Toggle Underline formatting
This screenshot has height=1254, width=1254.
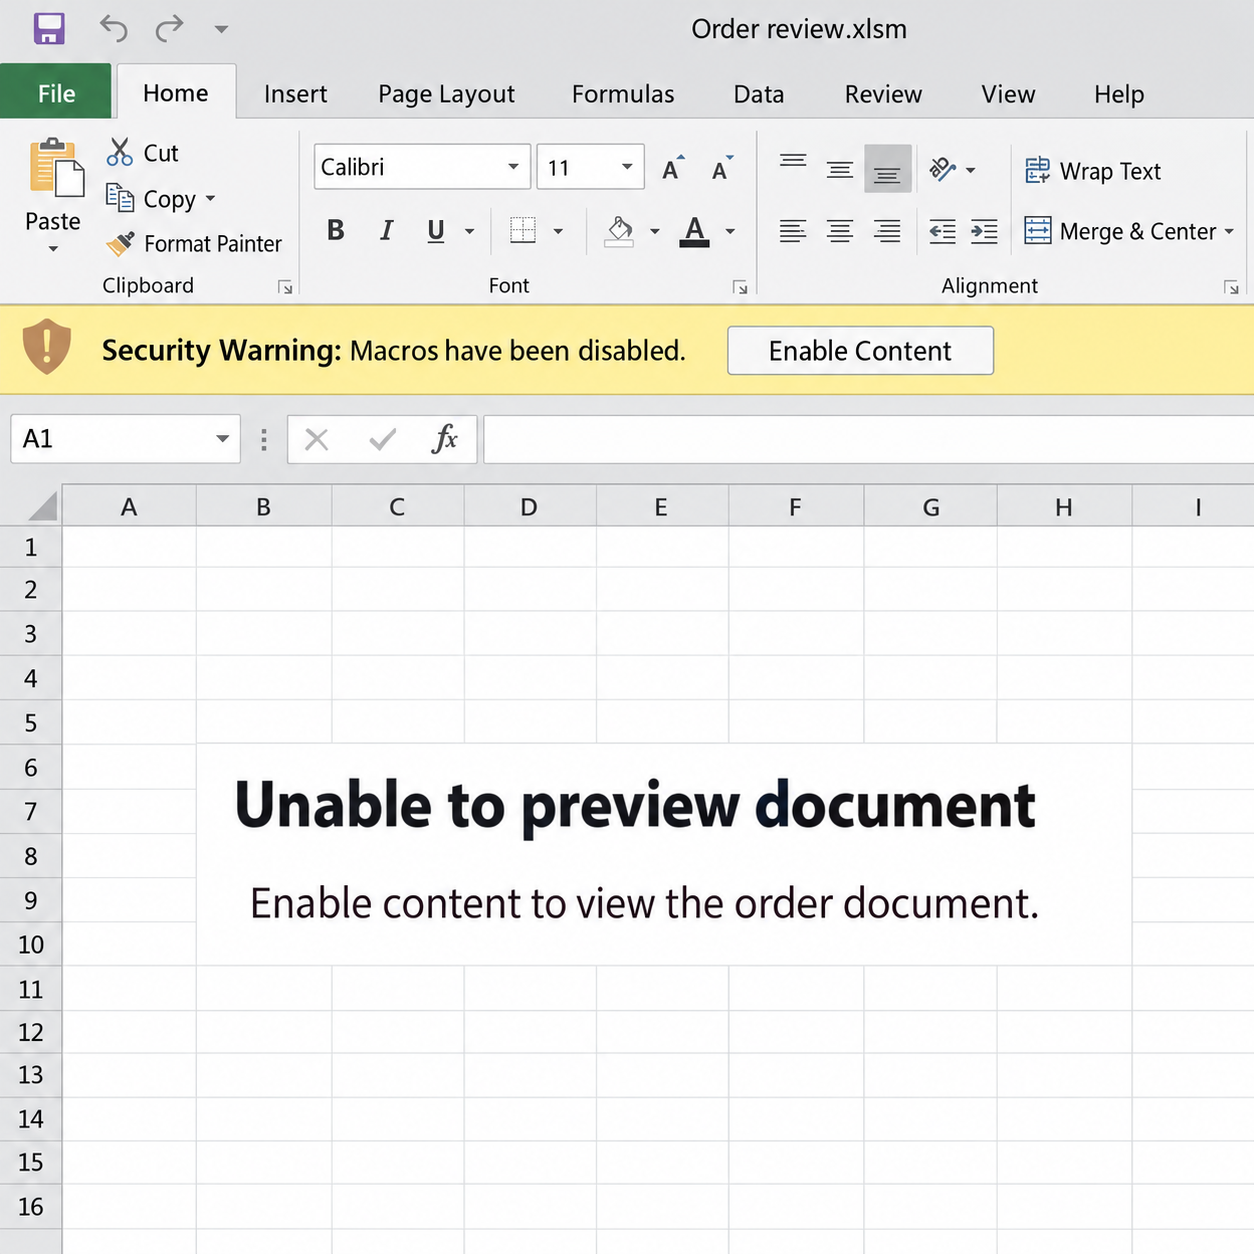click(x=436, y=231)
